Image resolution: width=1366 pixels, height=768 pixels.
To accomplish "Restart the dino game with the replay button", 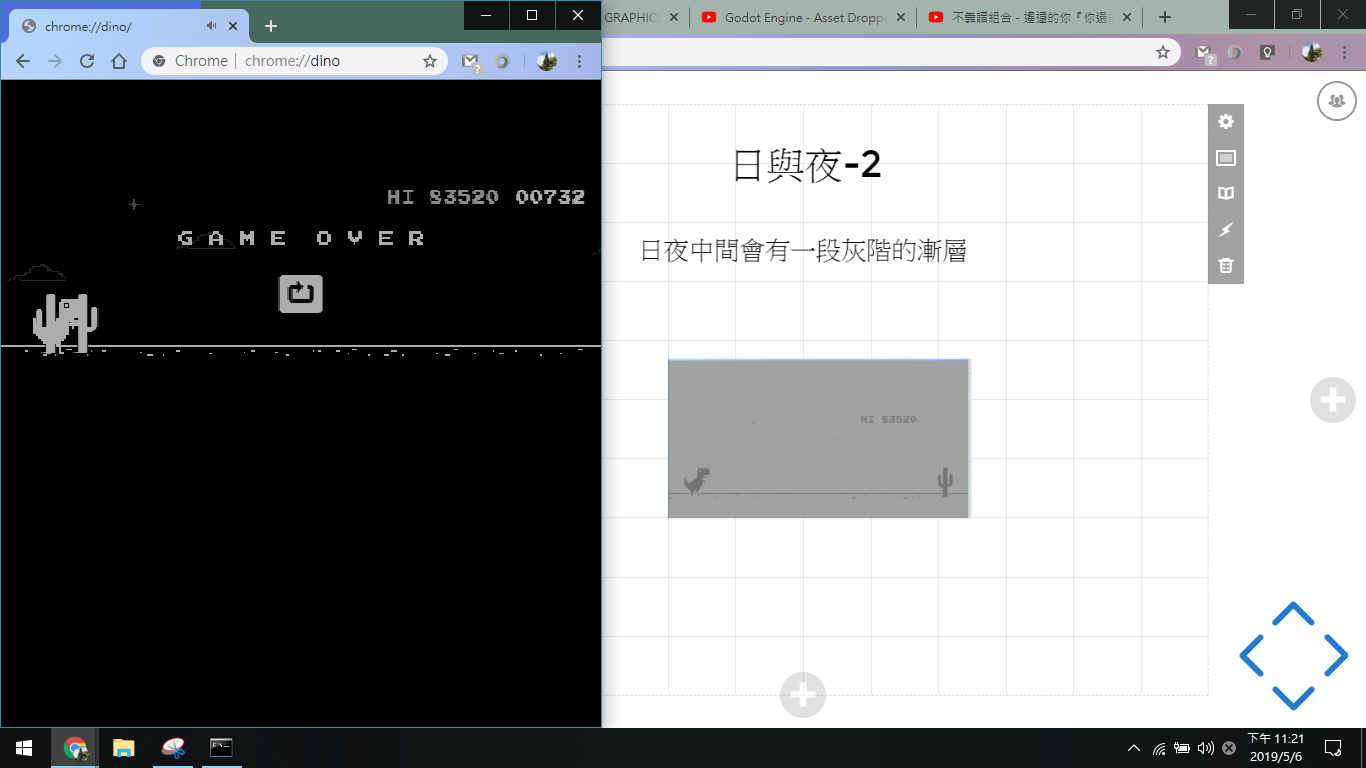I will [x=301, y=294].
